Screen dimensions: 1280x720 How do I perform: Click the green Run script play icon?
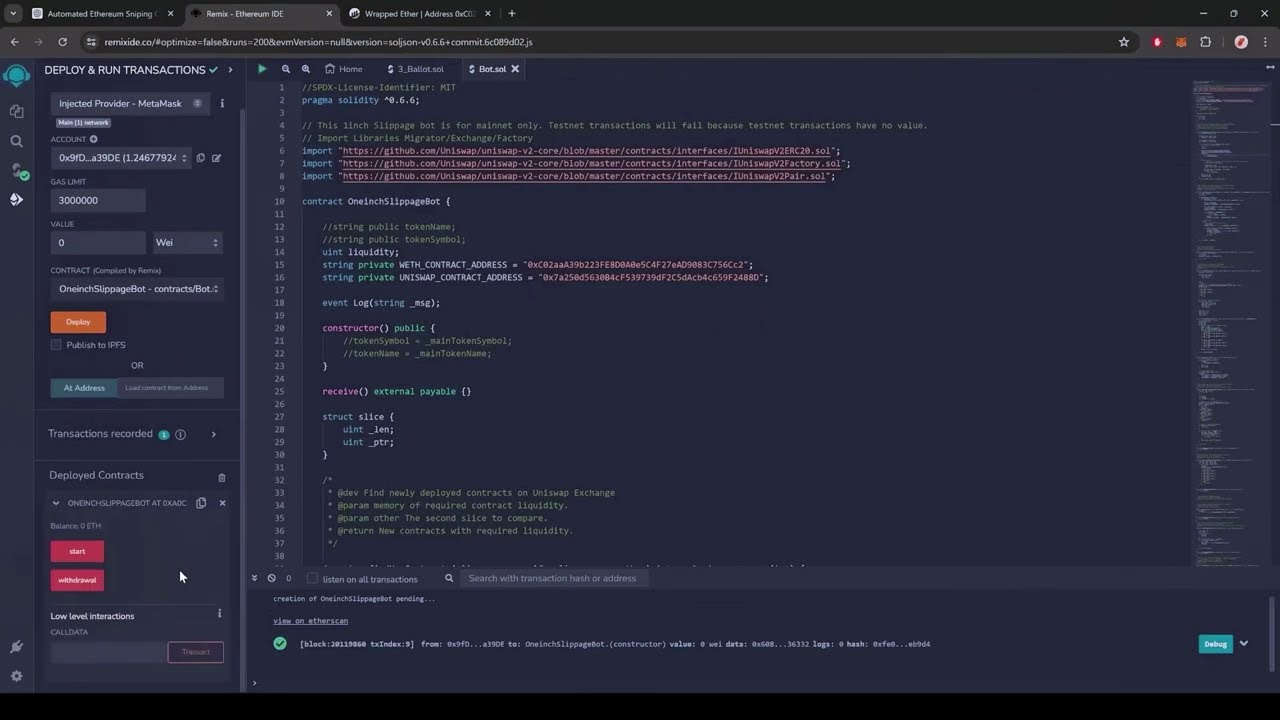262,69
